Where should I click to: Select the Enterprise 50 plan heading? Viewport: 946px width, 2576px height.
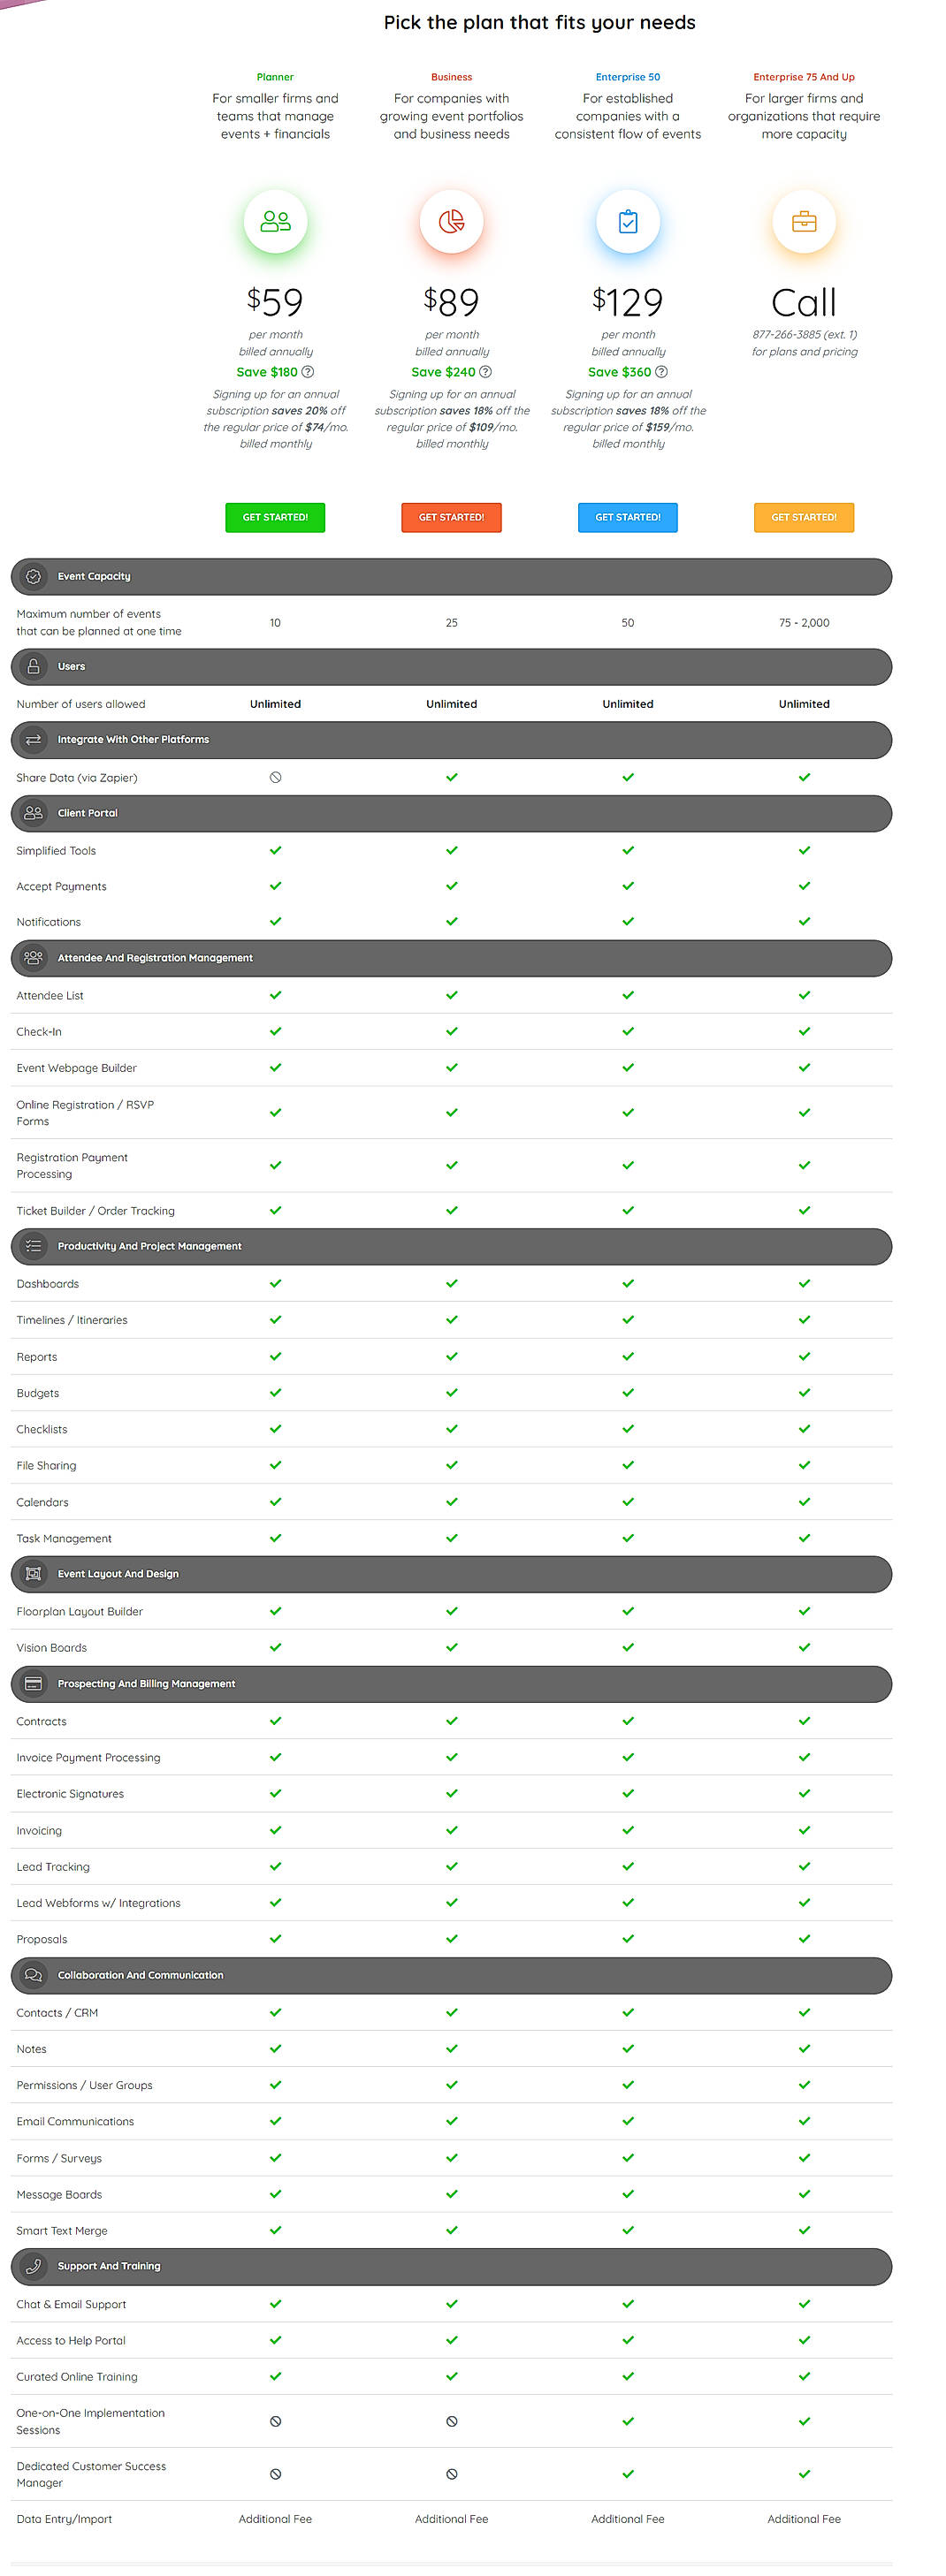tap(627, 76)
